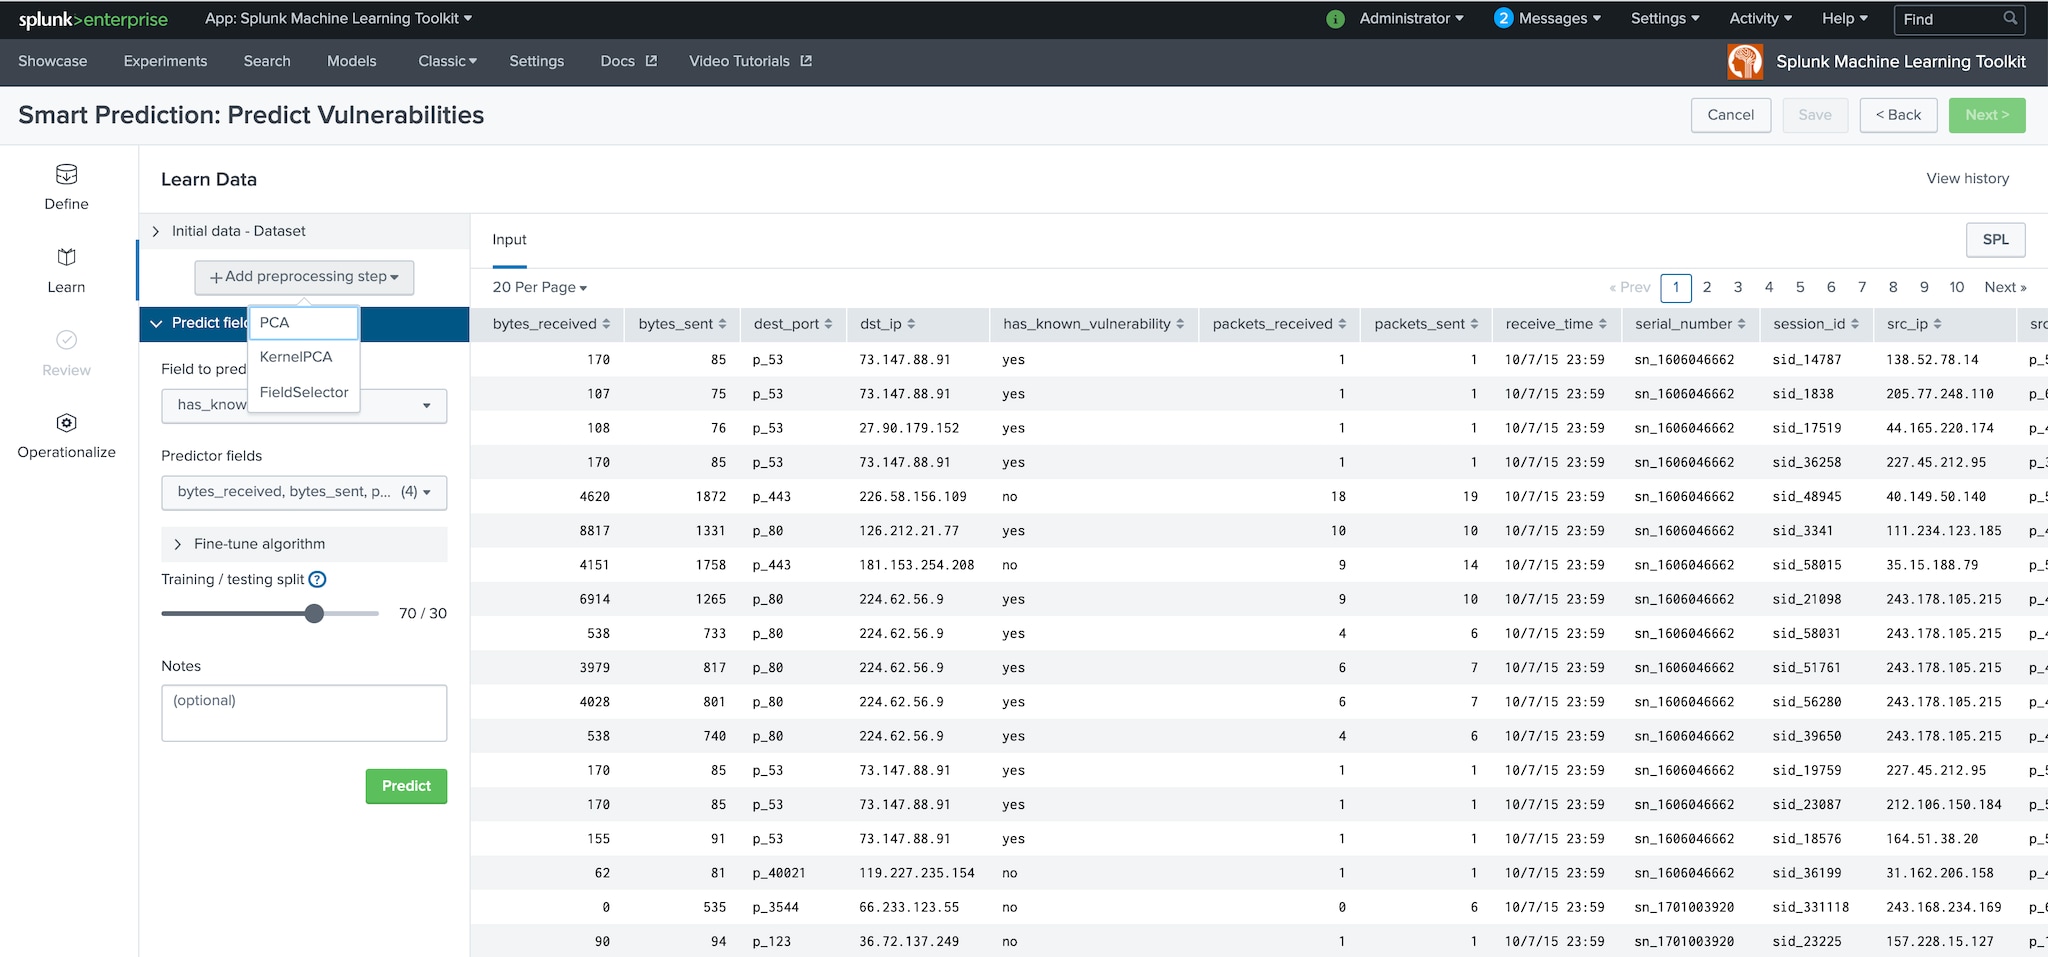Open the Settings dropdown in top bar
This screenshot has height=957, width=2048.
point(1665,18)
